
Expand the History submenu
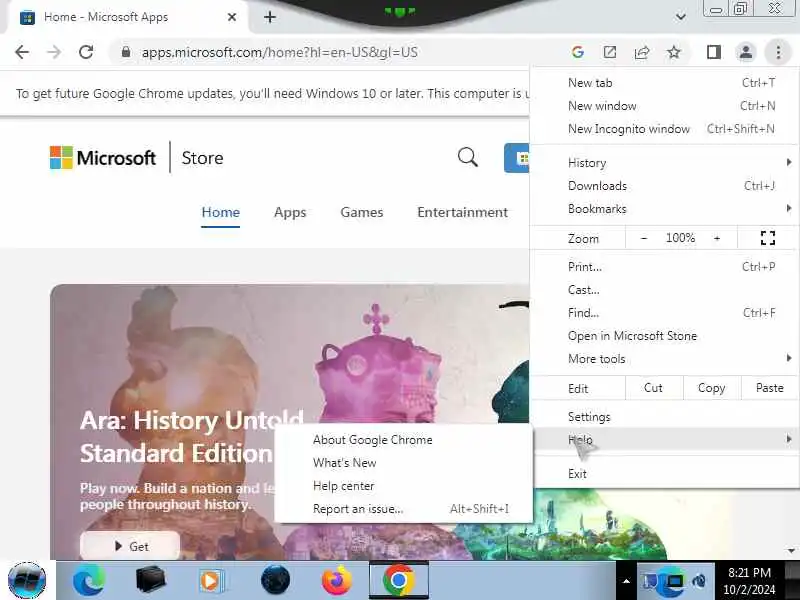pos(665,163)
